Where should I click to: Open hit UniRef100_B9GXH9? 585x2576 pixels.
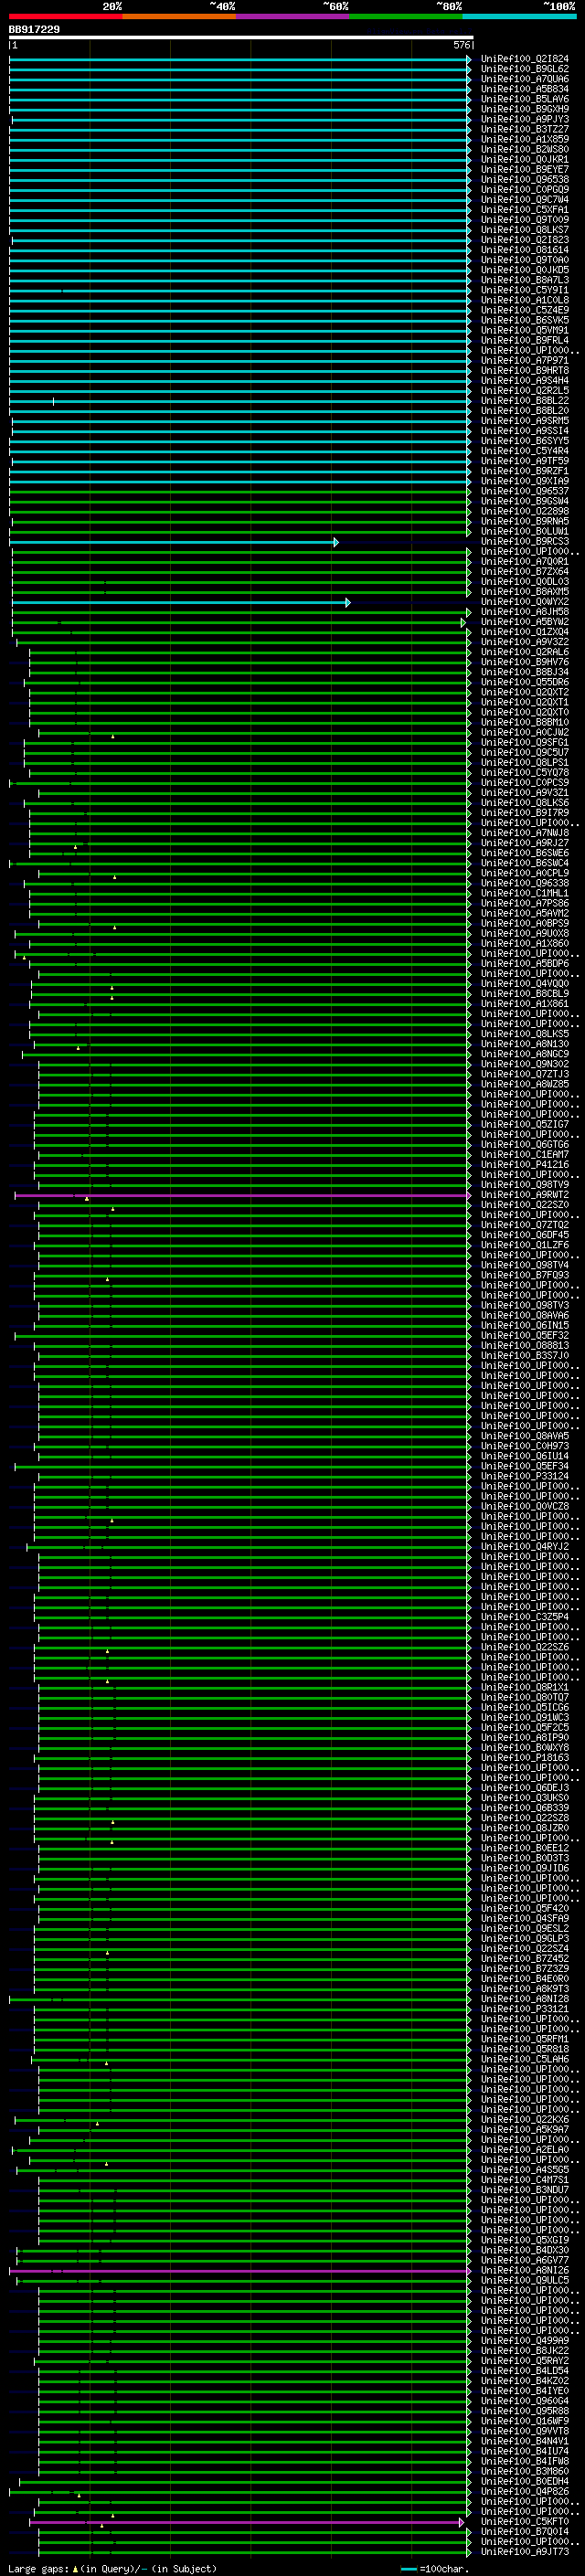coord(525,109)
